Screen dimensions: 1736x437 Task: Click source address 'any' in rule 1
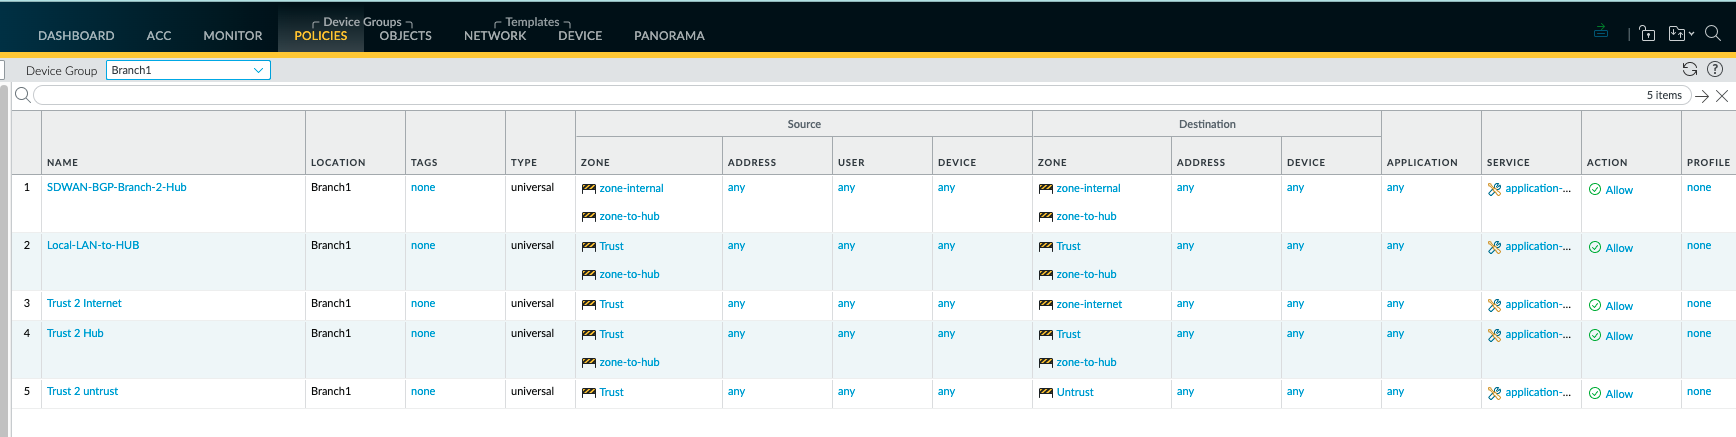pos(736,187)
